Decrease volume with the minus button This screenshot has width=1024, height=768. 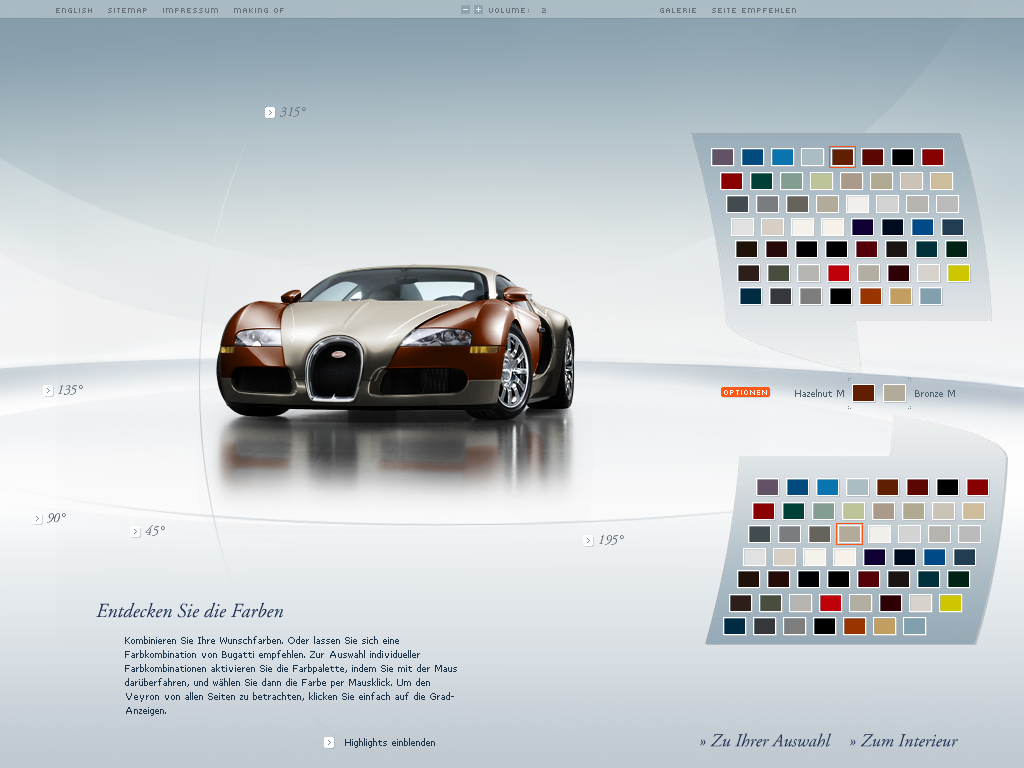[465, 10]
